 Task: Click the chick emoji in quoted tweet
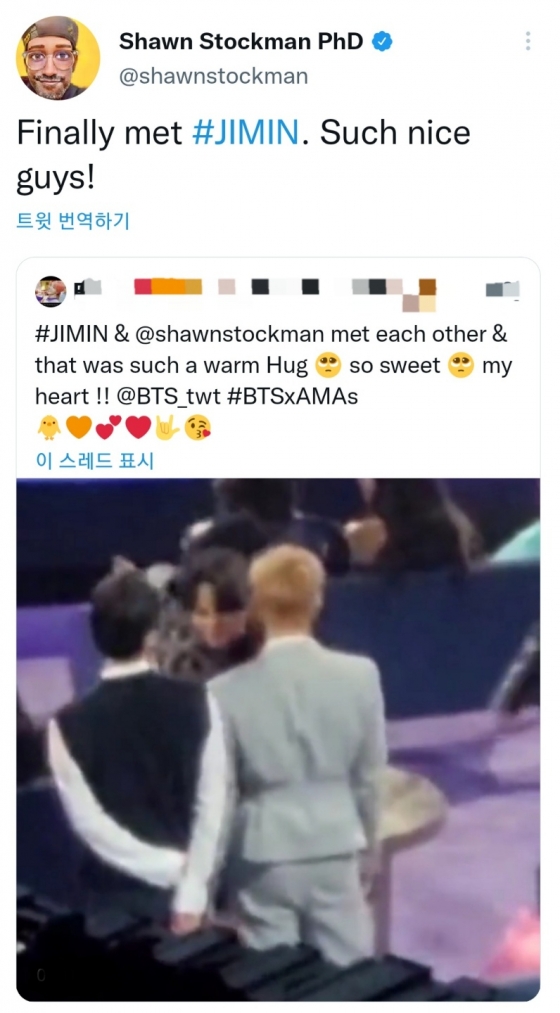pos(48,427)
